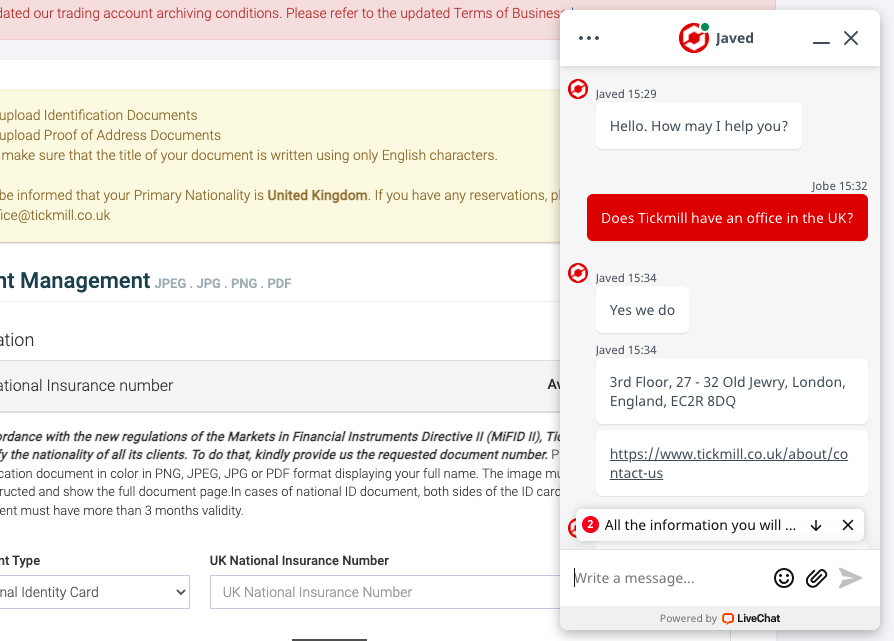The width and height of the screenshot is (894, 641).
Task: Focus the Write a message input
Action: tap(669, 578)
